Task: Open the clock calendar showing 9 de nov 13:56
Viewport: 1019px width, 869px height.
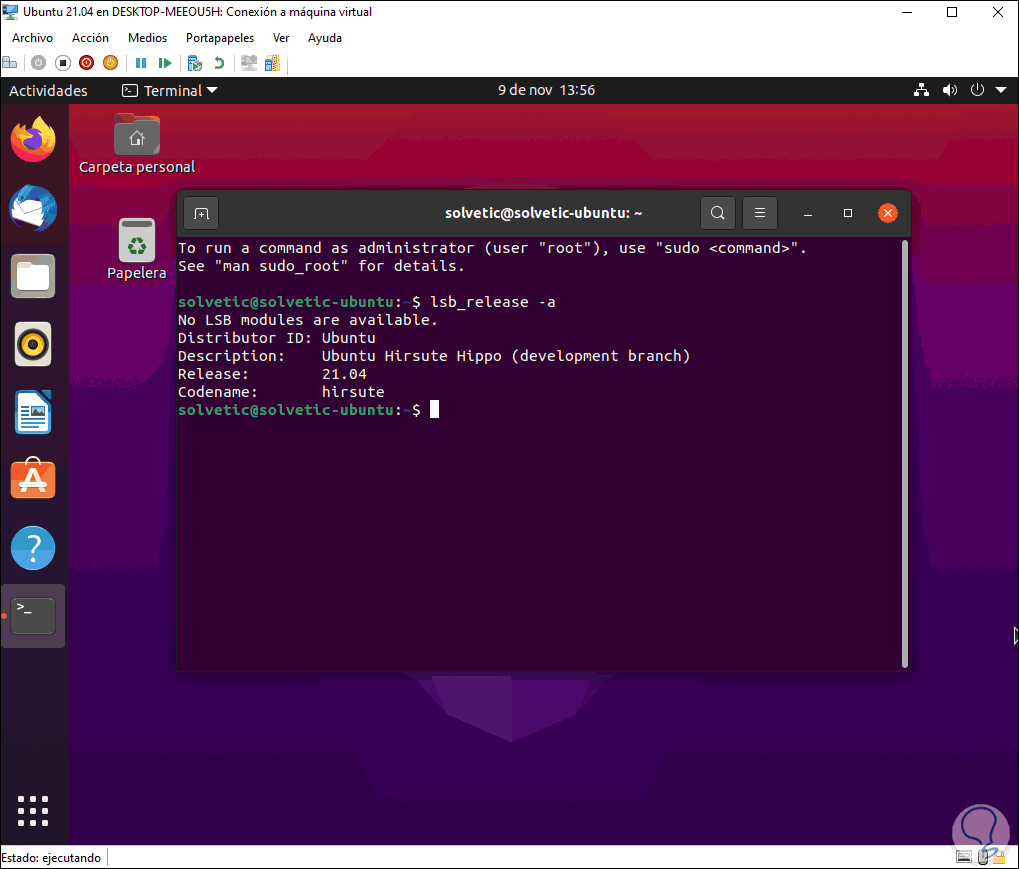Action: [547, 90]
